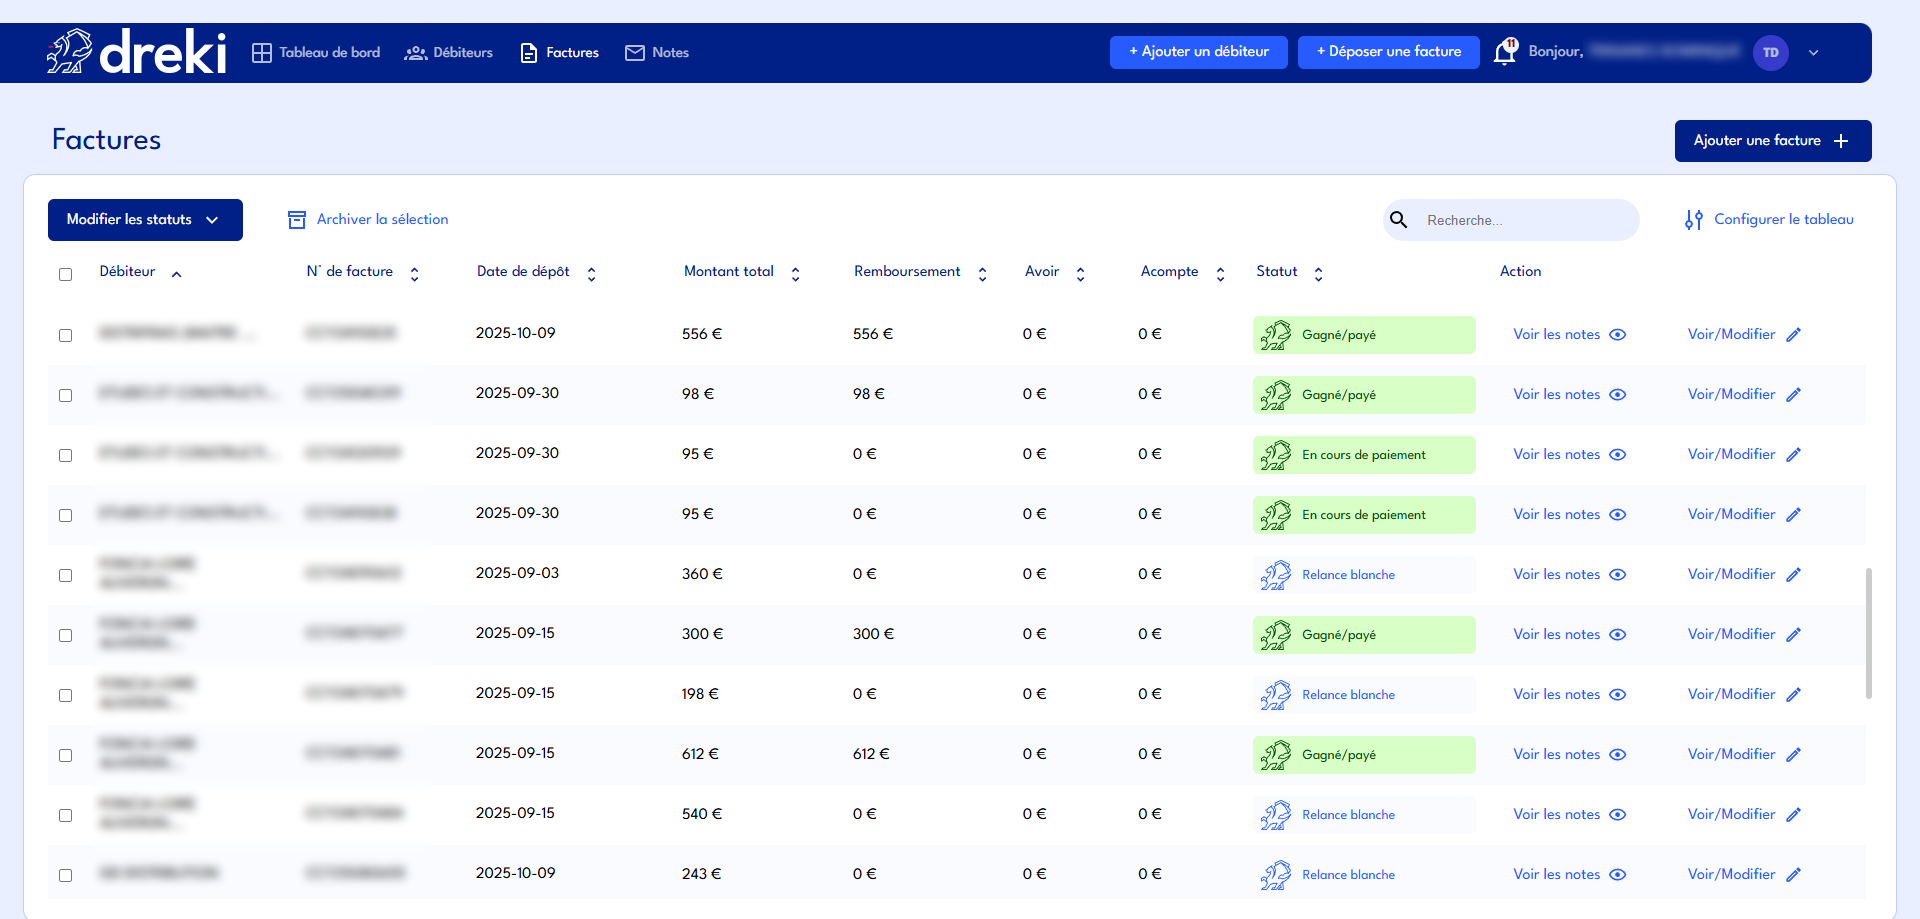The image size is (1920, 919).
Task: Click the archive box icon
Action: pos(297,220)
